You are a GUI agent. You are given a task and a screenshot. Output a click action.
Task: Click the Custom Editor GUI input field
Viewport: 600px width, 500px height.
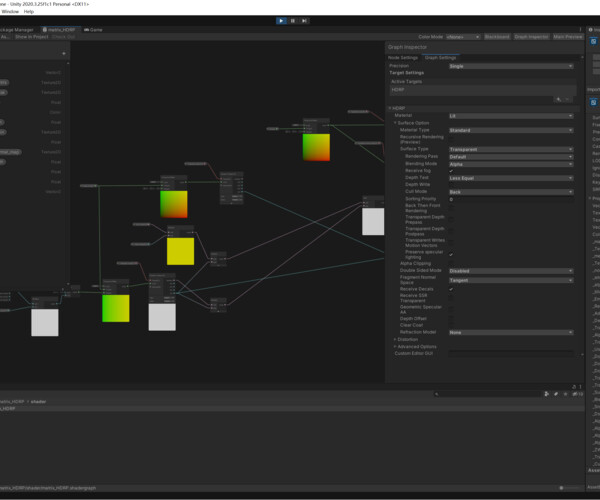point(511,353)
